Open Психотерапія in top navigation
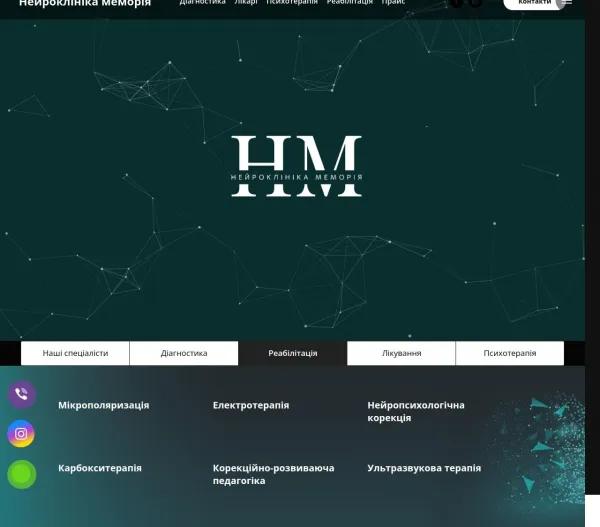The width and height of the screenshot is (600, 527). pyautogui.click(x=292, y=2)
